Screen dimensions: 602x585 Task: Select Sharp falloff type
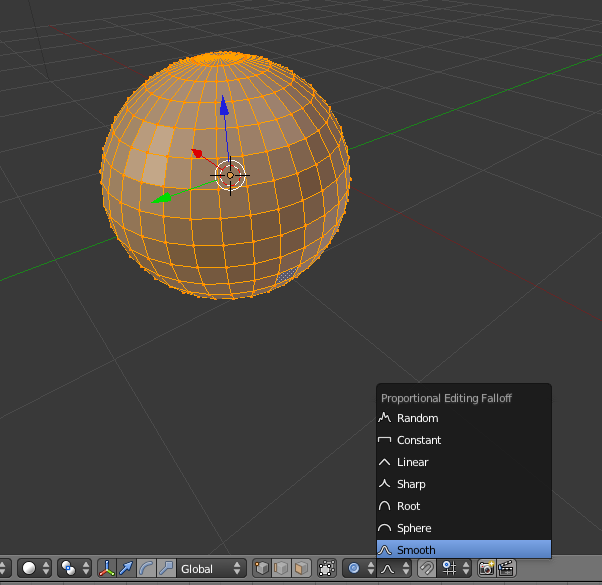(x=411, y=484)
